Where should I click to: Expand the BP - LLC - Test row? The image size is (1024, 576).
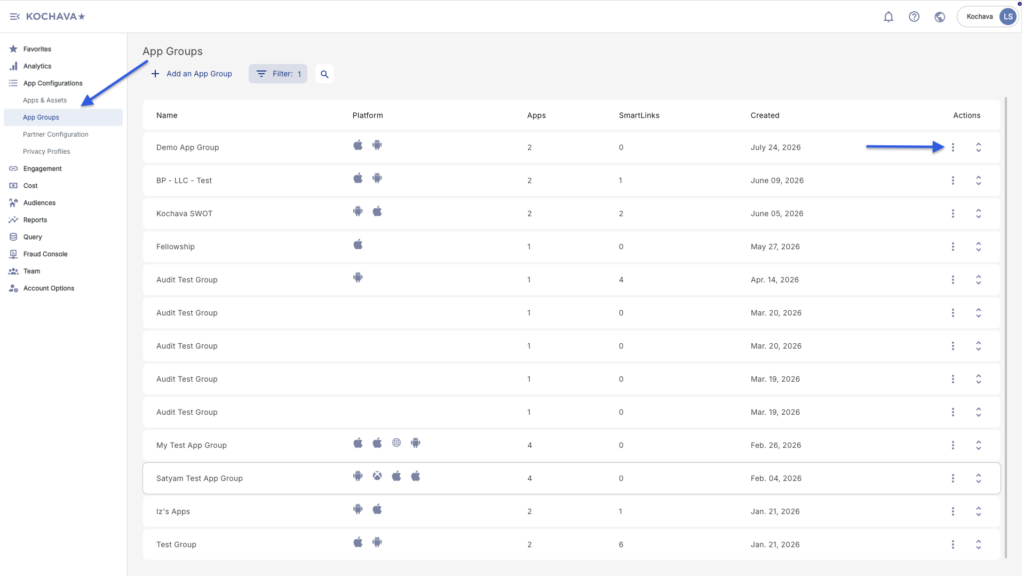[x=978, y=180]
